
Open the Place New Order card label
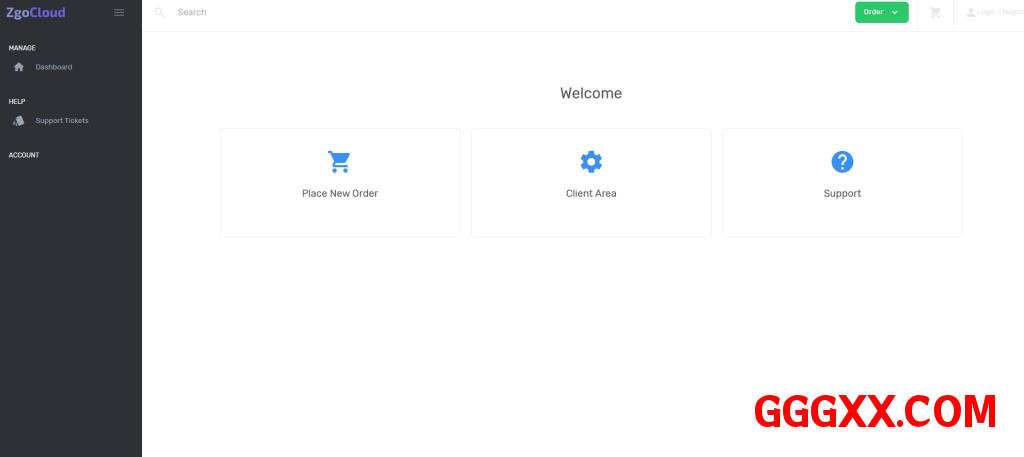pos(340,193)
